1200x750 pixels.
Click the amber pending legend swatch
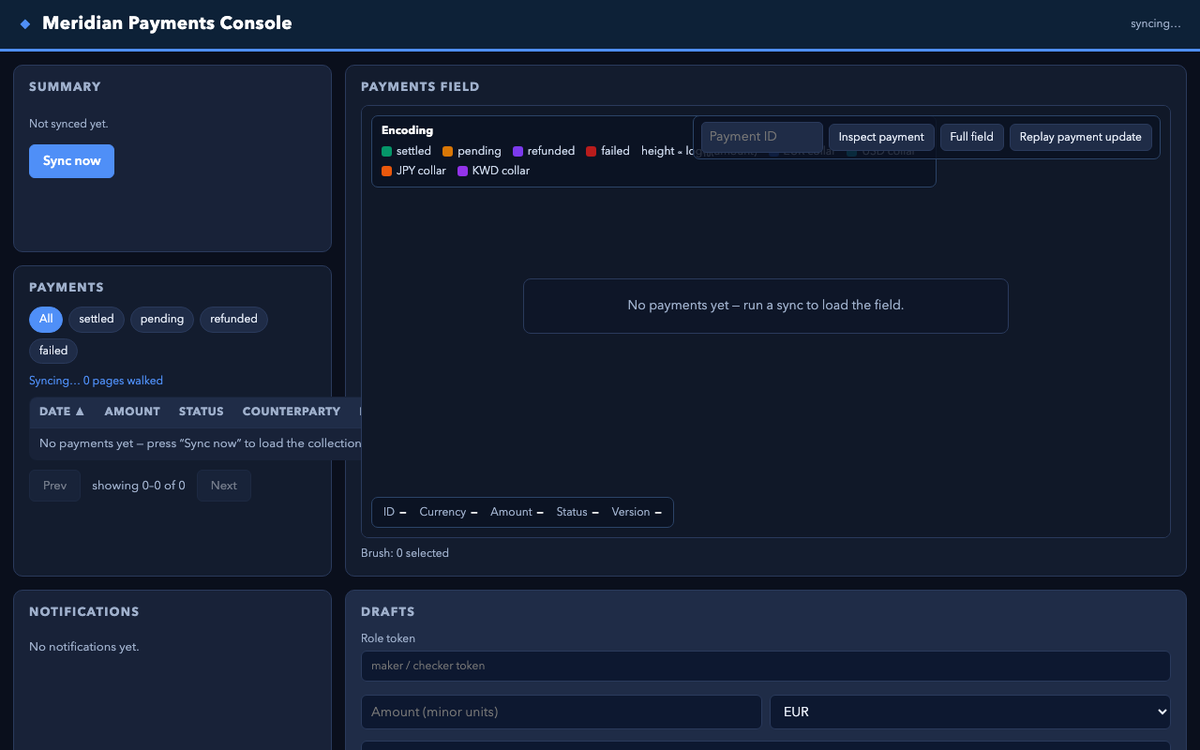[448, 151]
